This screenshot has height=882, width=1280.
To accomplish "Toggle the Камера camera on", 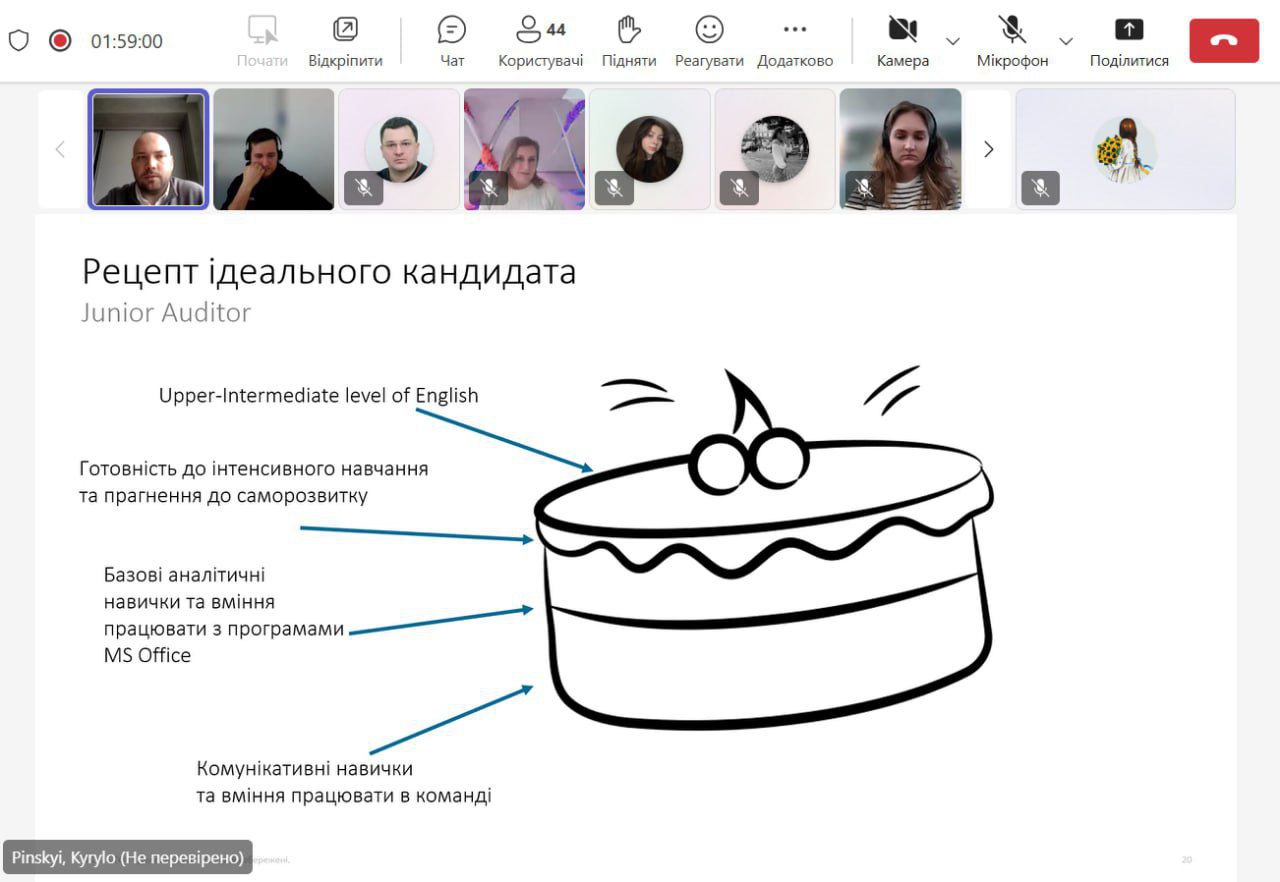I will tap(902, 41).
